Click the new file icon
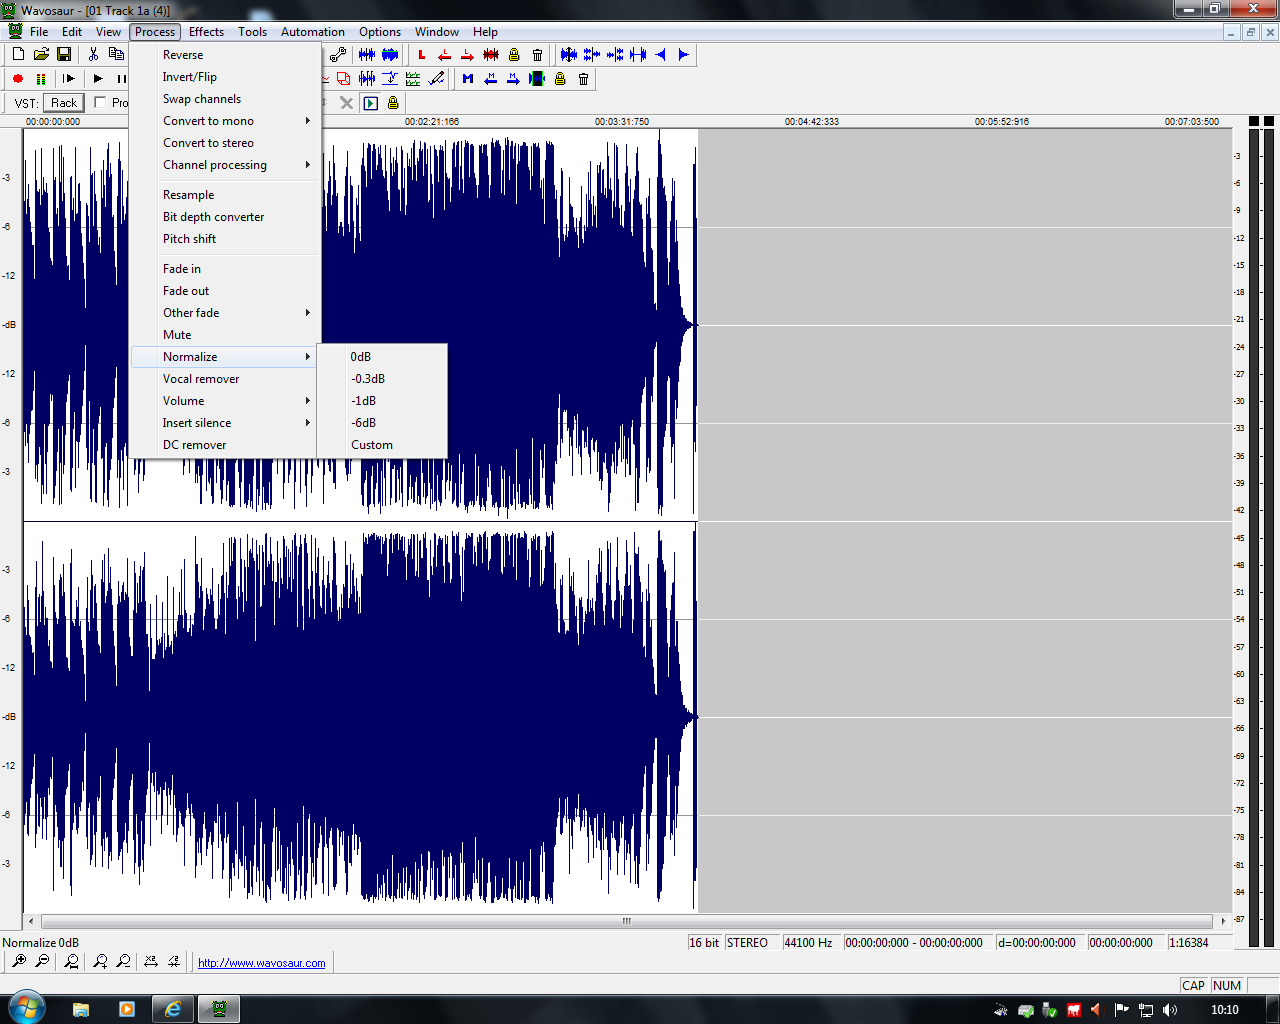Image resolution: width=1280 pixels, height=1024 pixels. [18, 55]
